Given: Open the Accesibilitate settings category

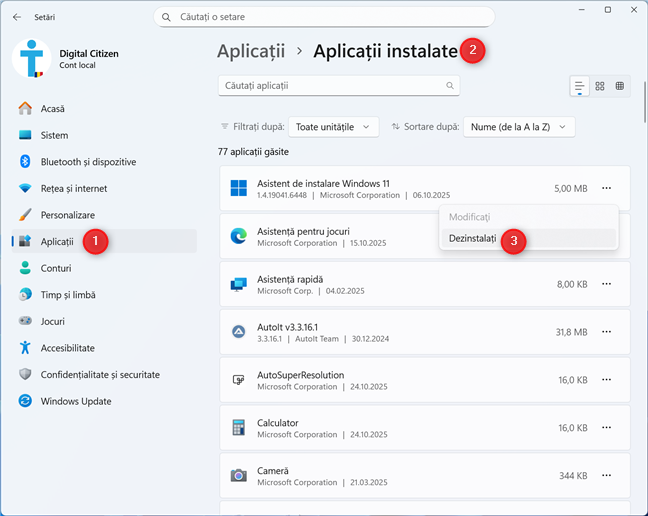Looking at the screenshot, I should coord(104,348).
